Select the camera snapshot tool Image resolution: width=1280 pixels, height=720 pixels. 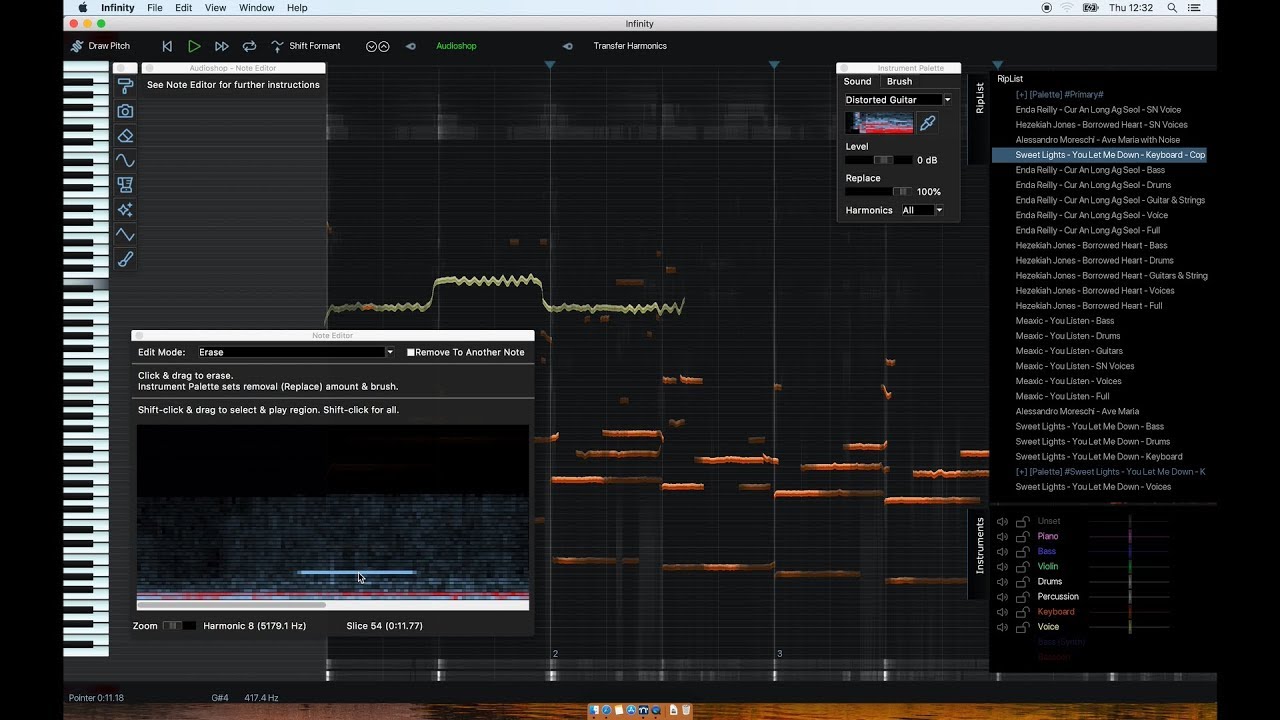[x=125, y=111]
